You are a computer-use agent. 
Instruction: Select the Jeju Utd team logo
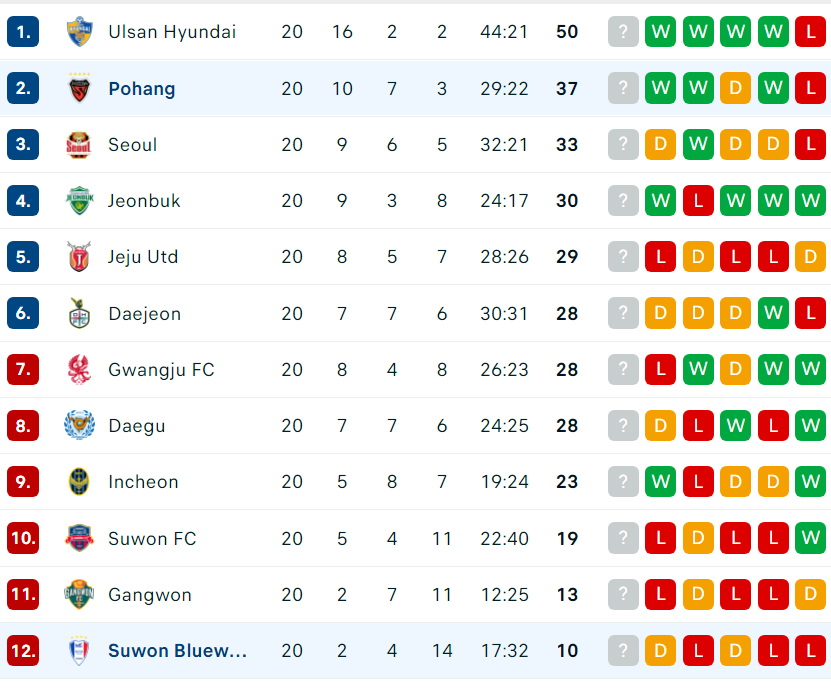click(x=79, y=256)
